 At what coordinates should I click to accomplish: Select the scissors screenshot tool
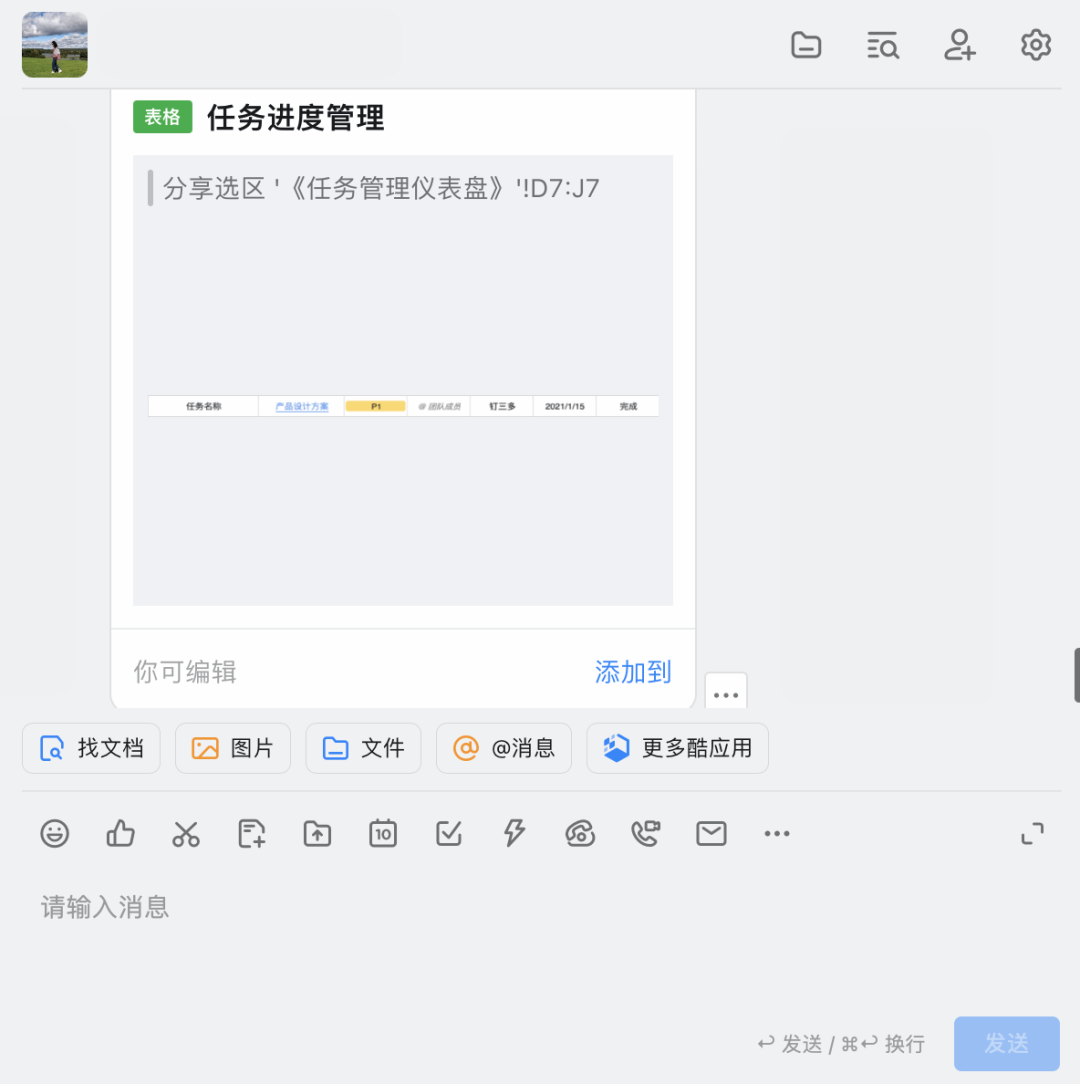[x=186, y=833]
